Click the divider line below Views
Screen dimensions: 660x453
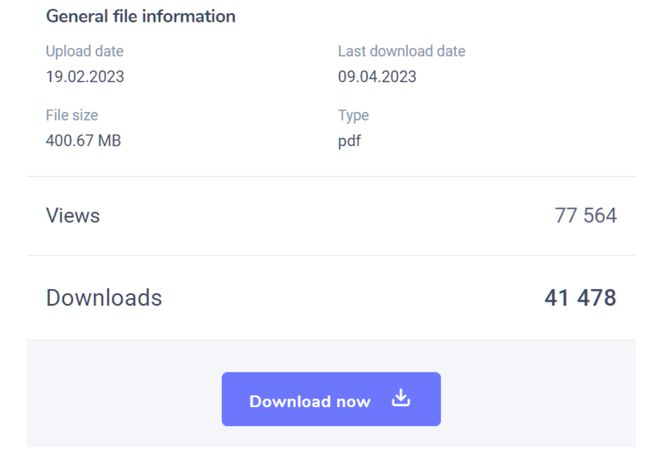coord(331,255)
